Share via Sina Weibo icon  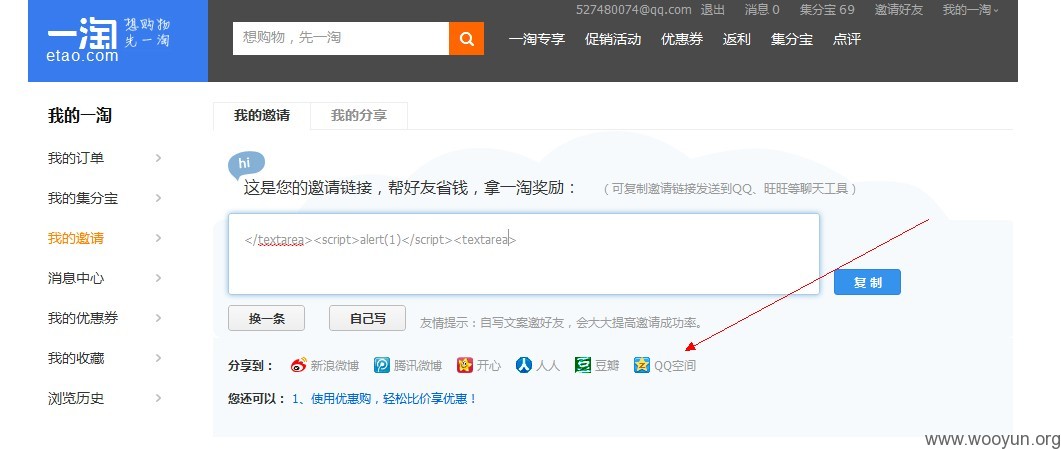pyautogui.click(x=298, y=365)
